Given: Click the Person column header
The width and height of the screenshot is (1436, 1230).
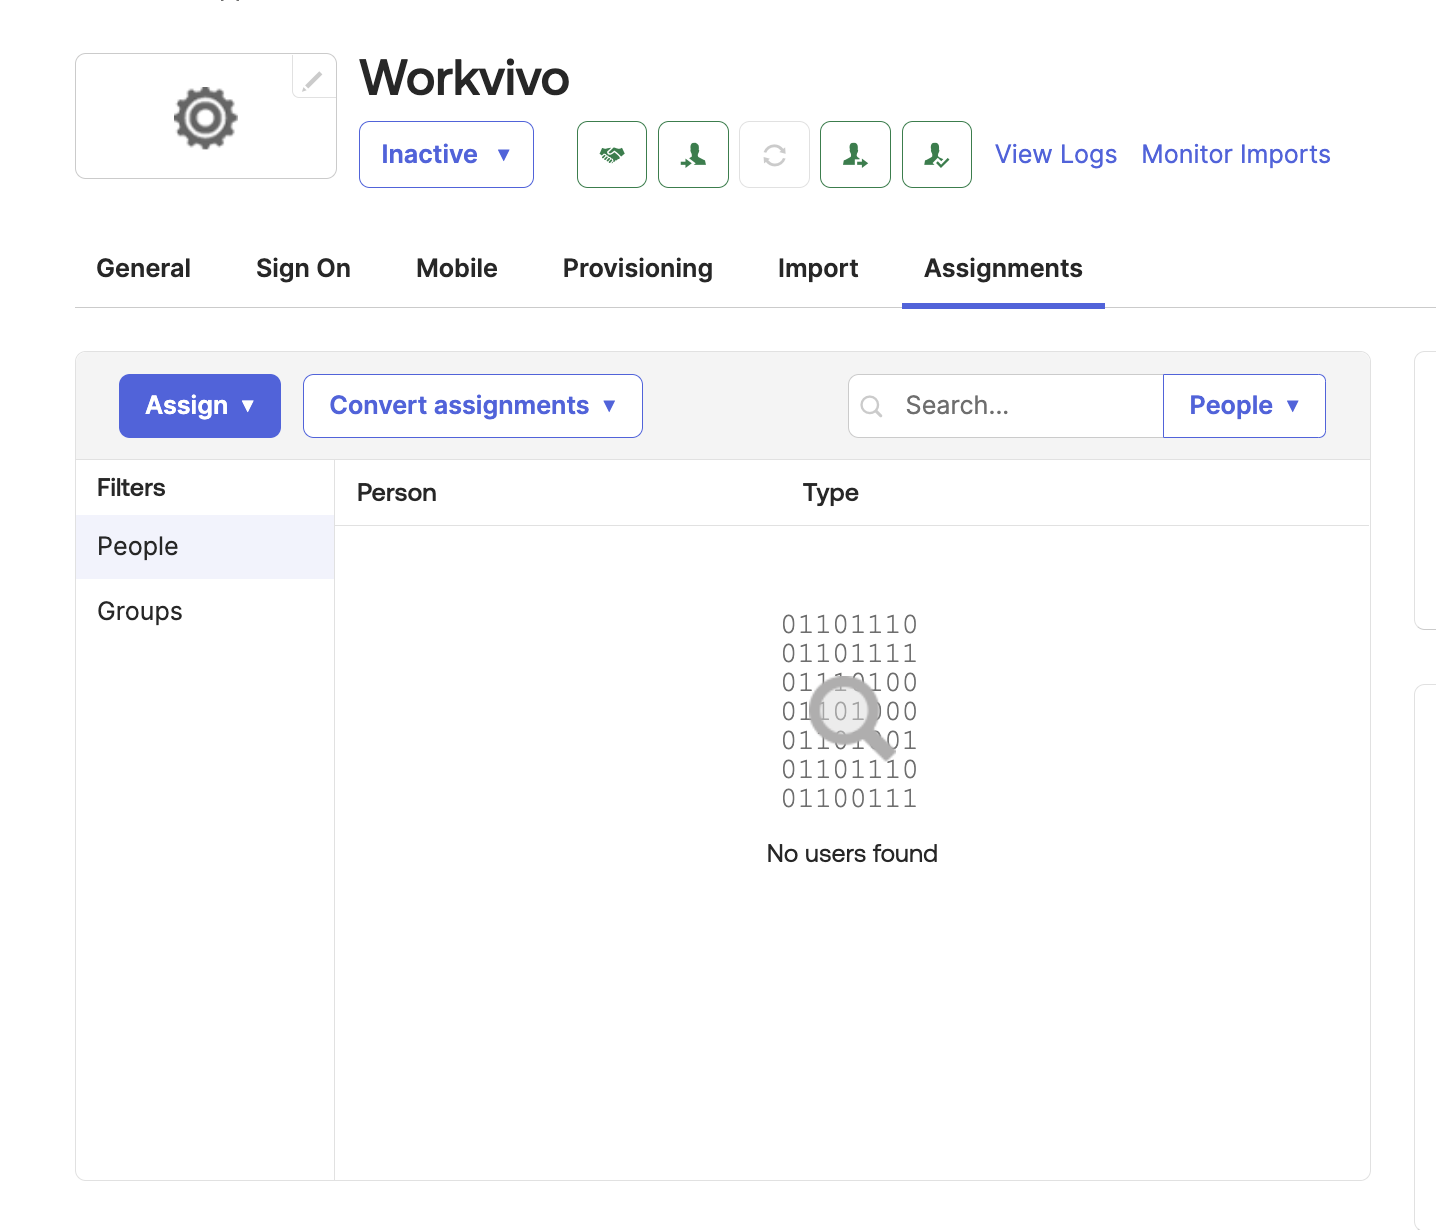Looking at the screenshot, I should click(397, 493).
